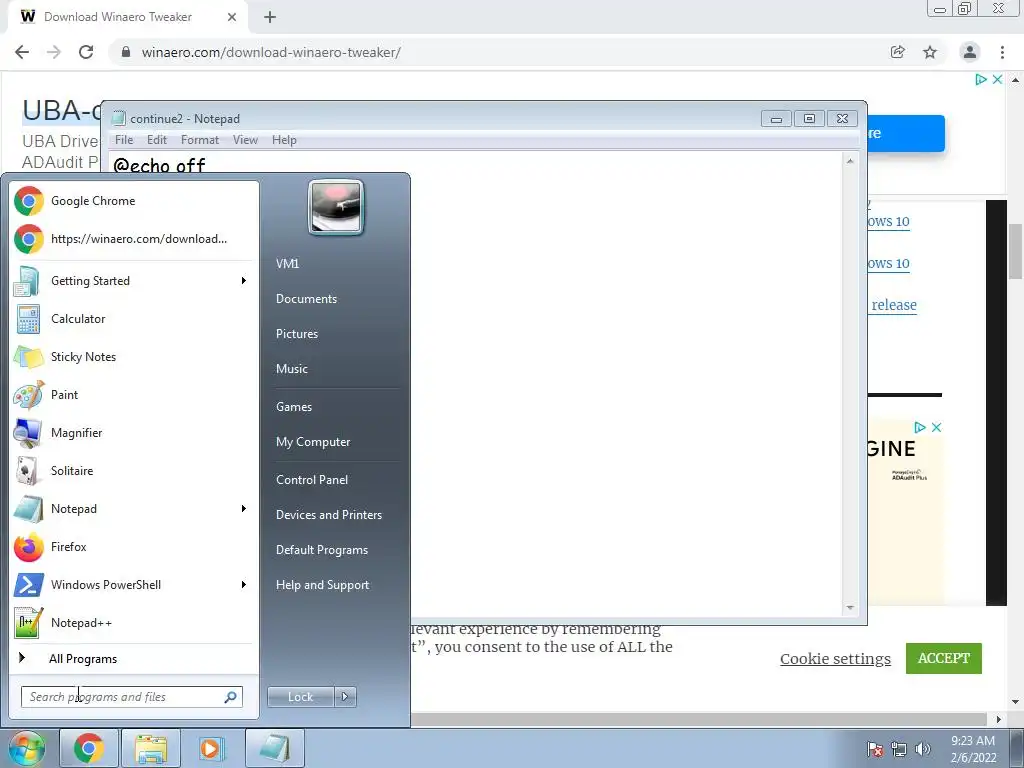
Task: Click the Action Center flag tray icon
Action: tap(875, 749)
